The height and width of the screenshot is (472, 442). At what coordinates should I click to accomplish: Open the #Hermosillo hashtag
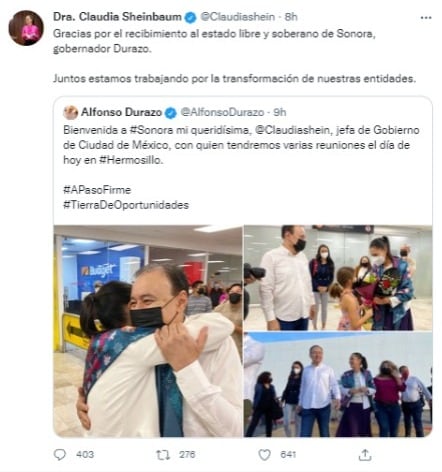click(131, 160)
